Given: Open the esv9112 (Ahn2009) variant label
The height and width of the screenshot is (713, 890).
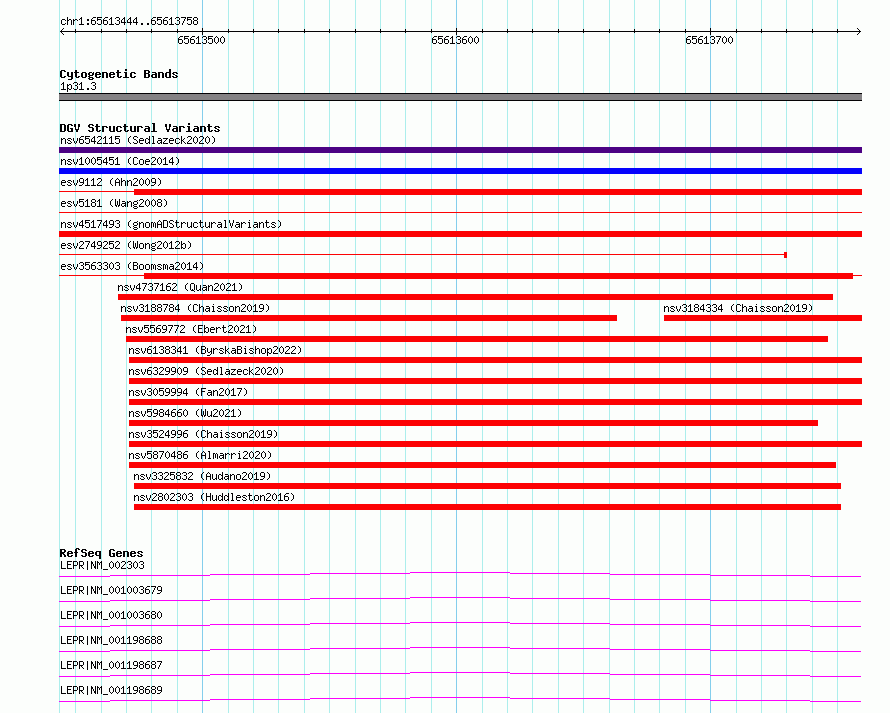Looking at the screenshot, I should pyautogui.click(x=111, y=182).
